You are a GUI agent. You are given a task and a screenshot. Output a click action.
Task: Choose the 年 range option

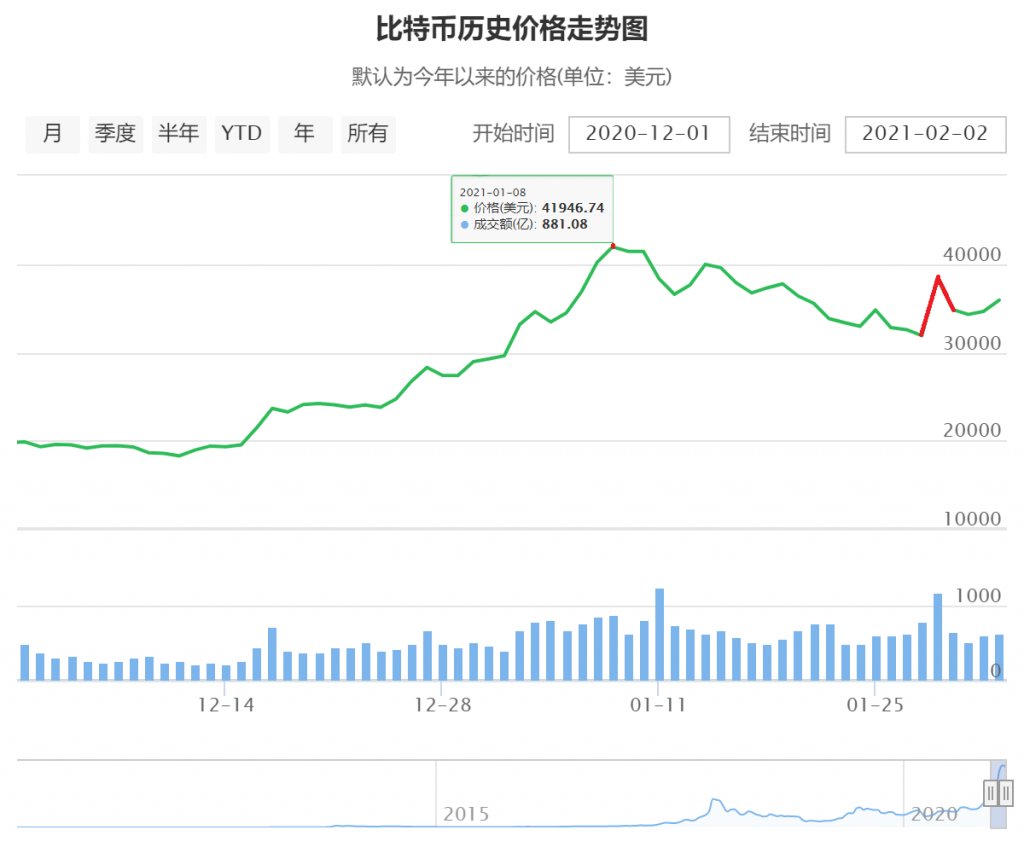point(305,134)
